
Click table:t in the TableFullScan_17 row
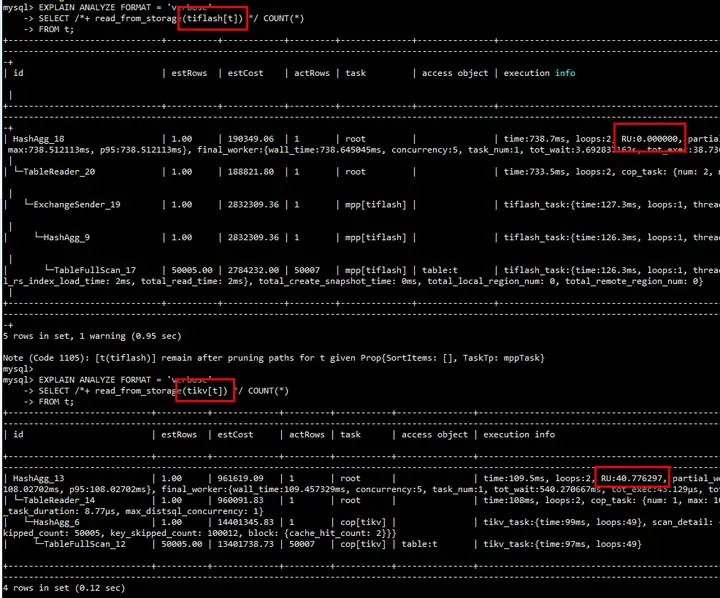[439, 270]
